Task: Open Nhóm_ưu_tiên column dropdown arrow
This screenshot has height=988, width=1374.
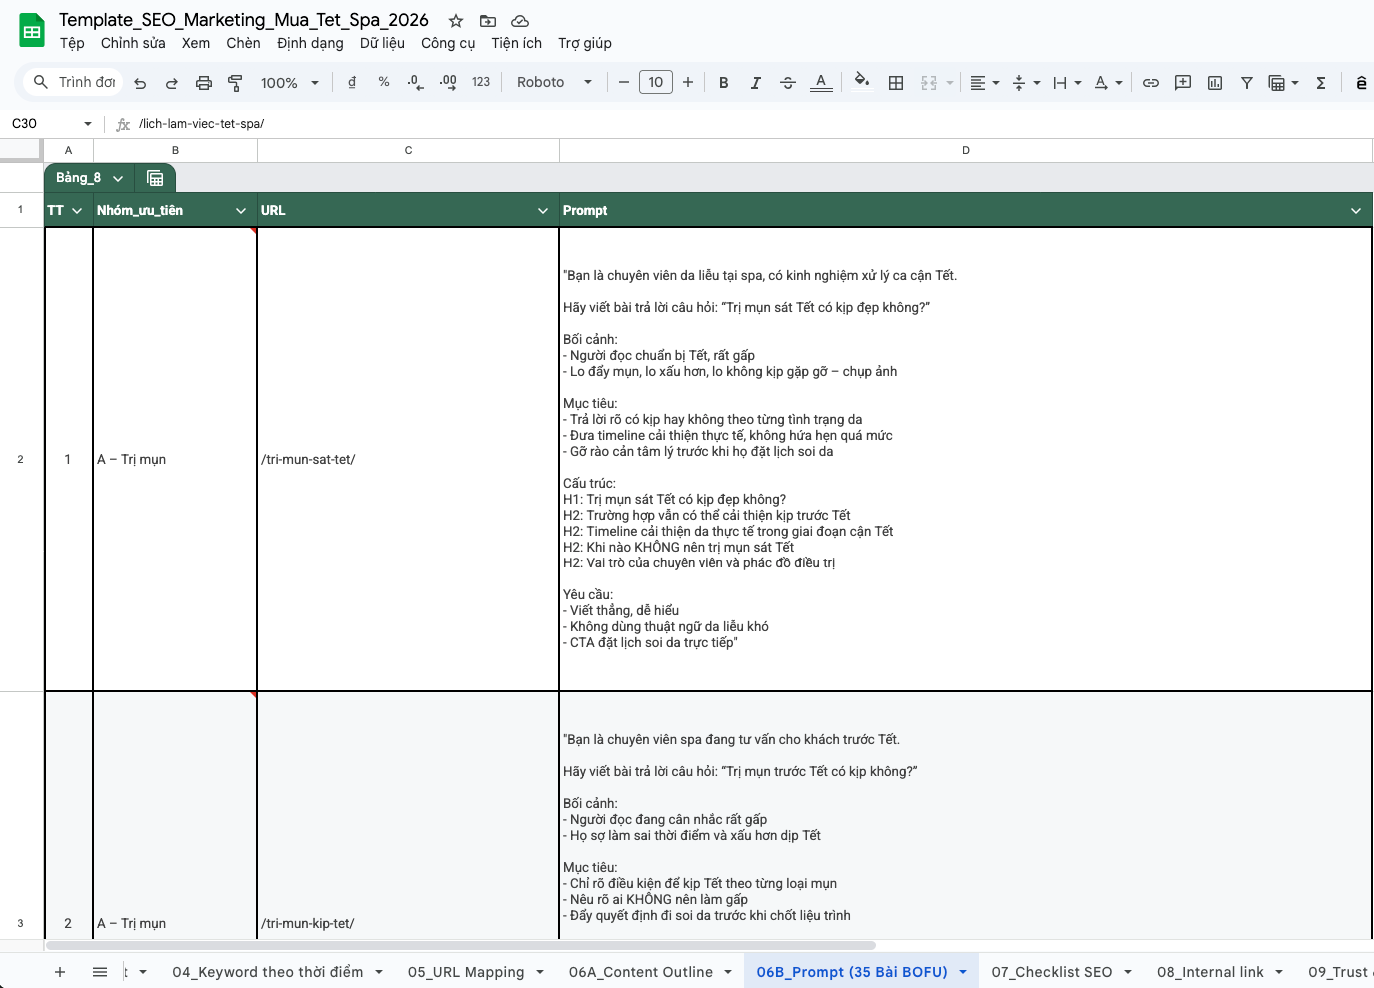Action: 241,211
